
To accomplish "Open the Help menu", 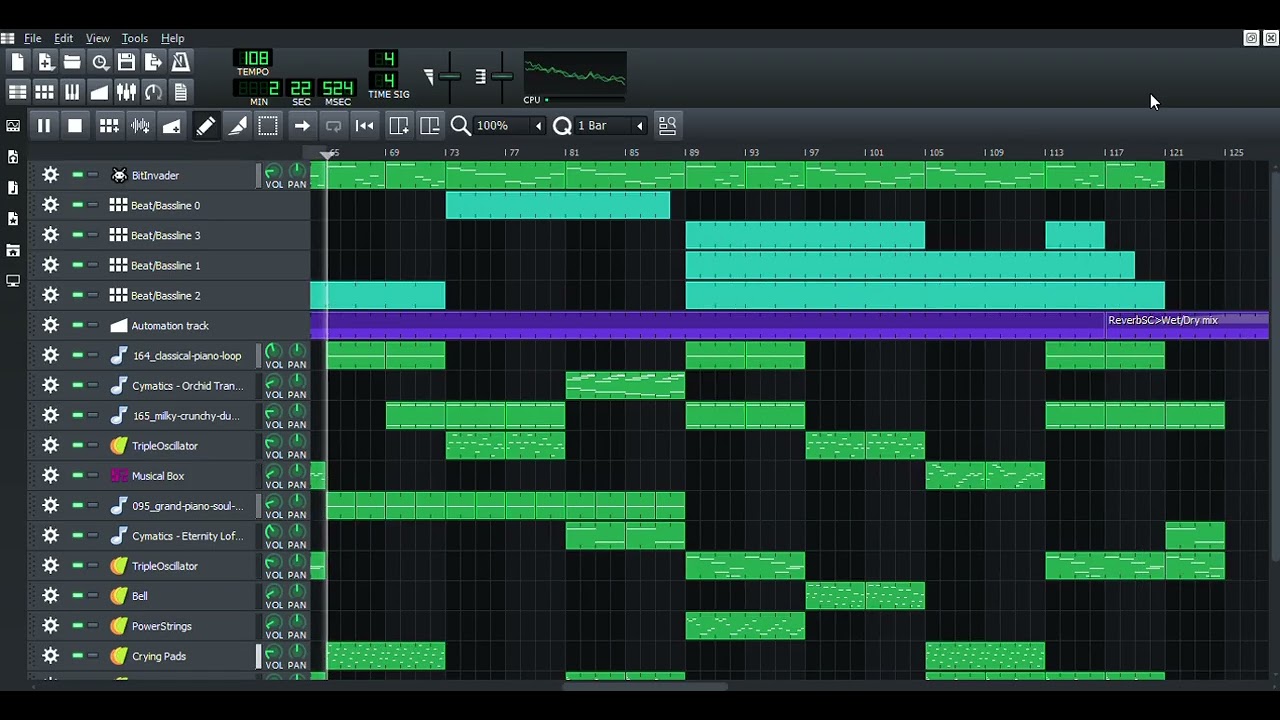I will point(172,38).
